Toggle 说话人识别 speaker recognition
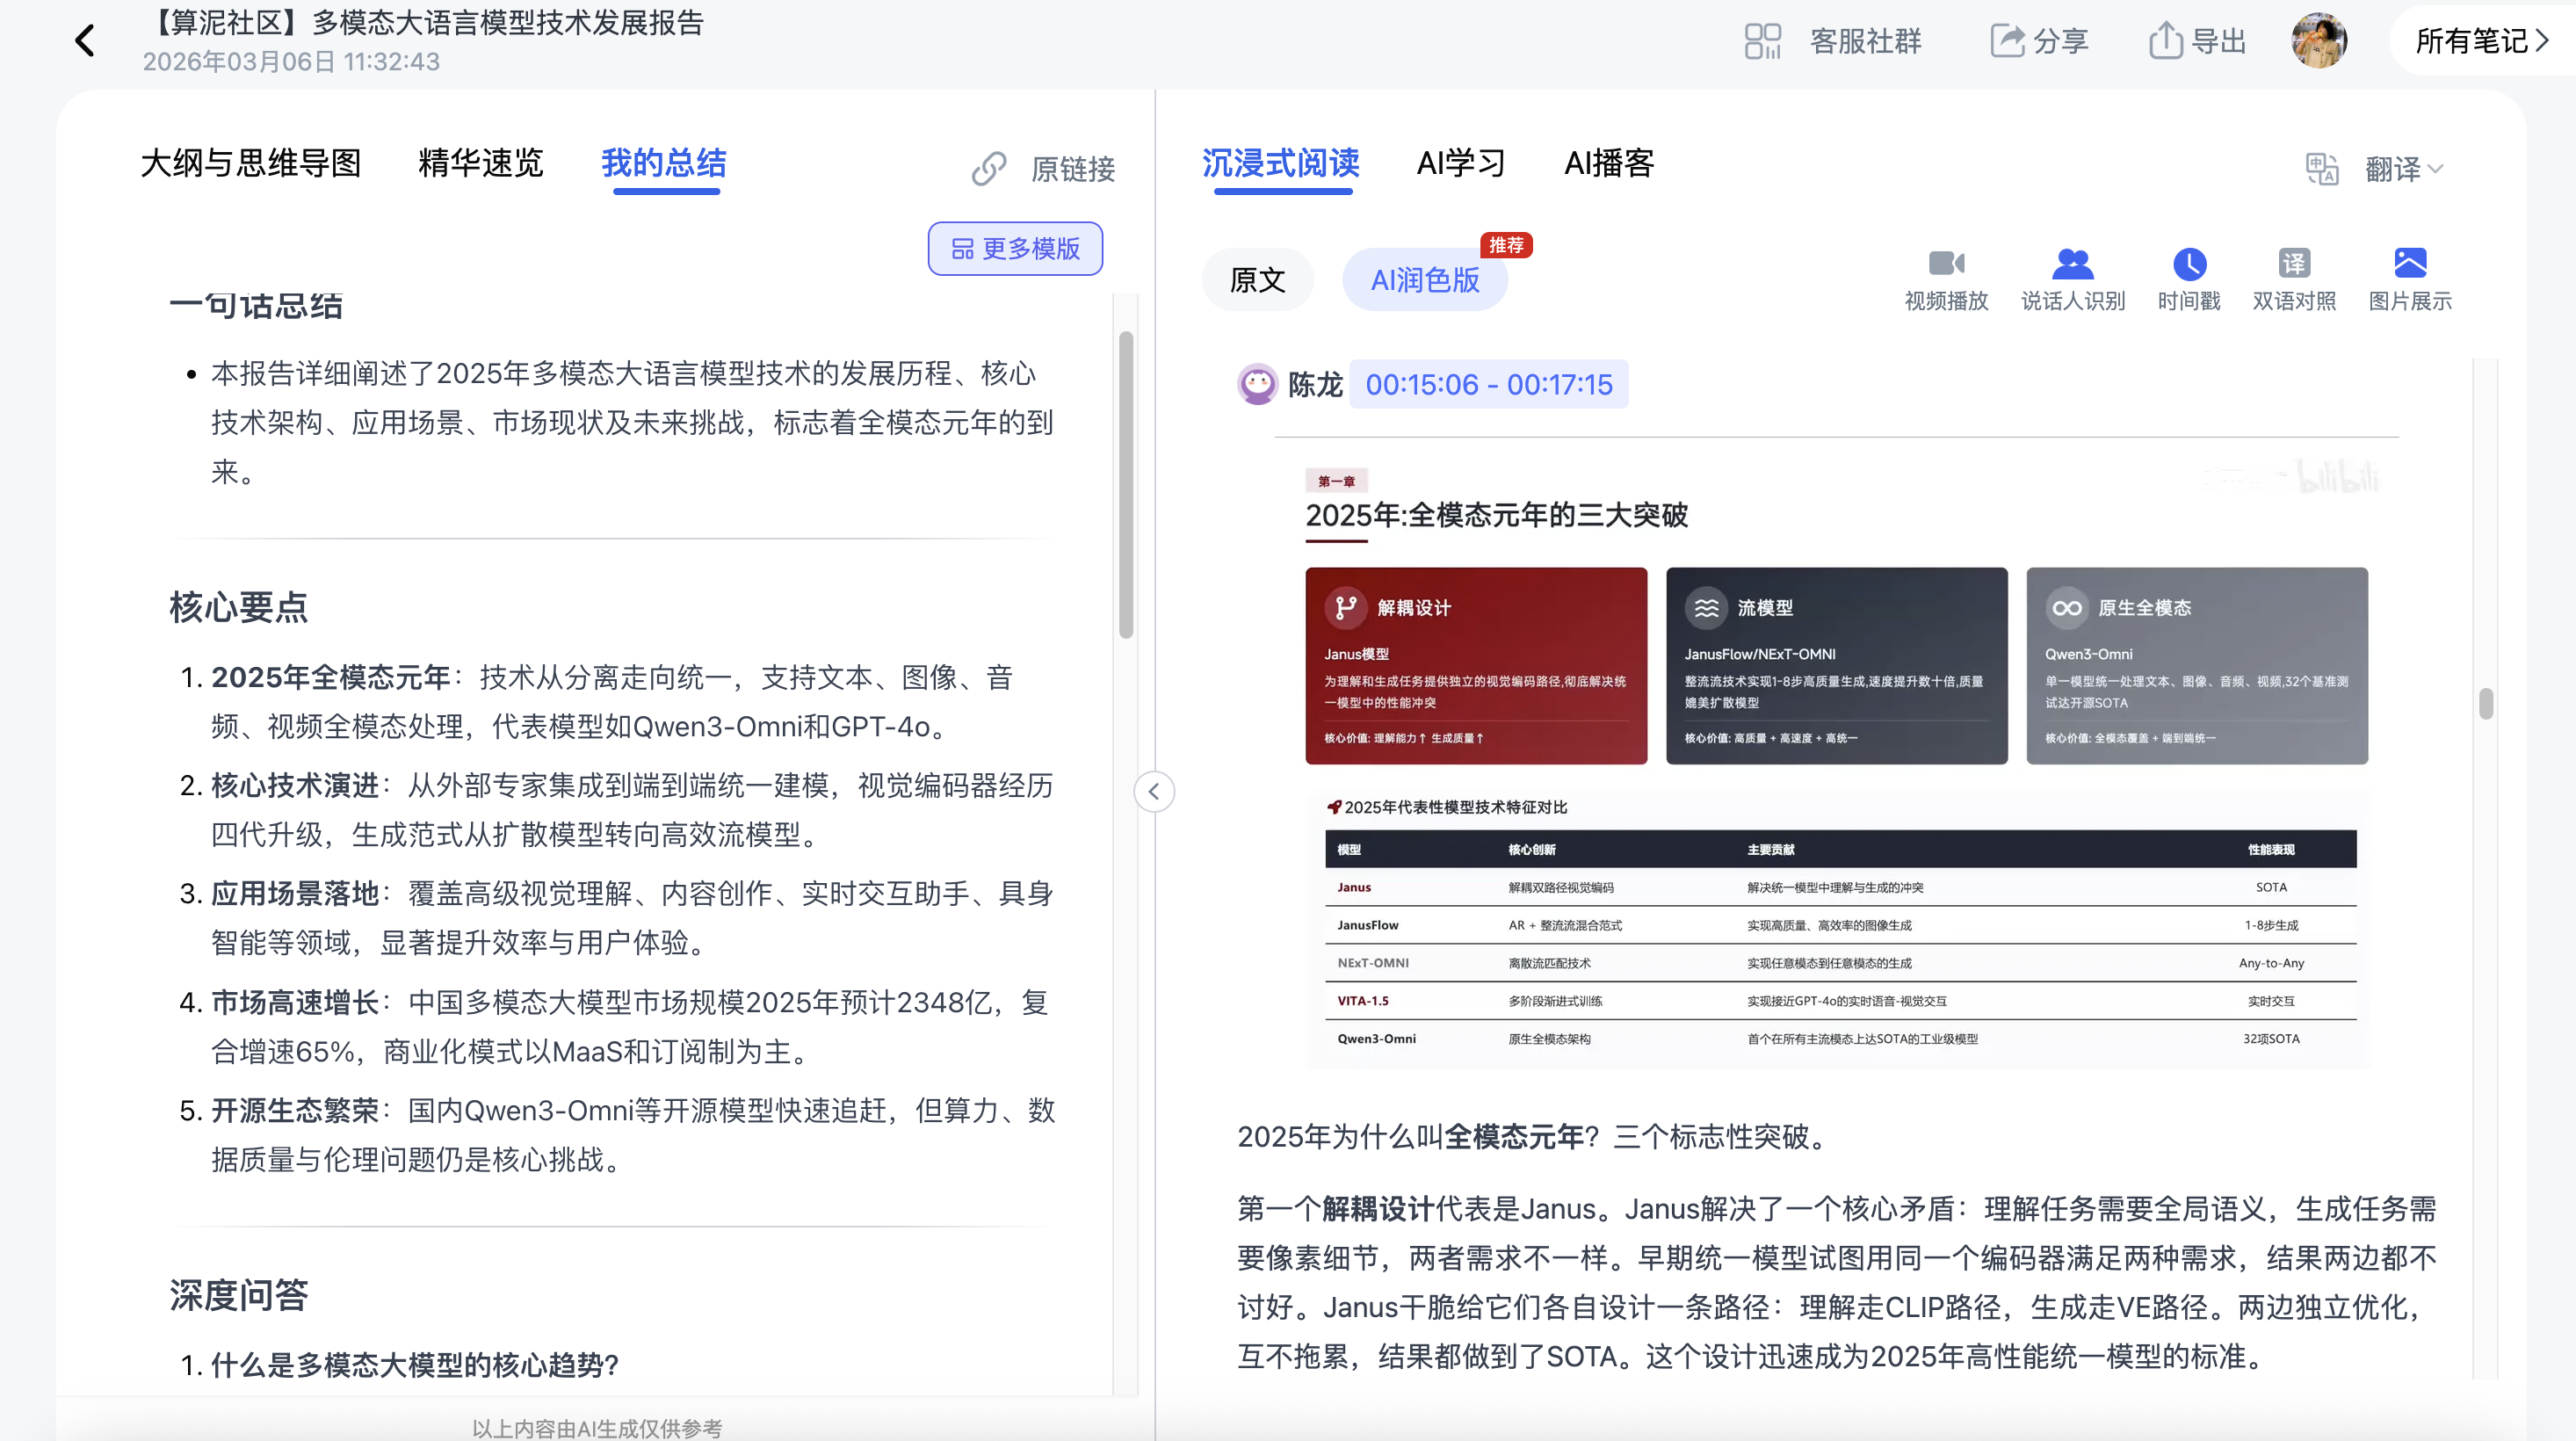Viewport: 2576px width, 1441px height. pyautogui.click(x=2072, y=280)
